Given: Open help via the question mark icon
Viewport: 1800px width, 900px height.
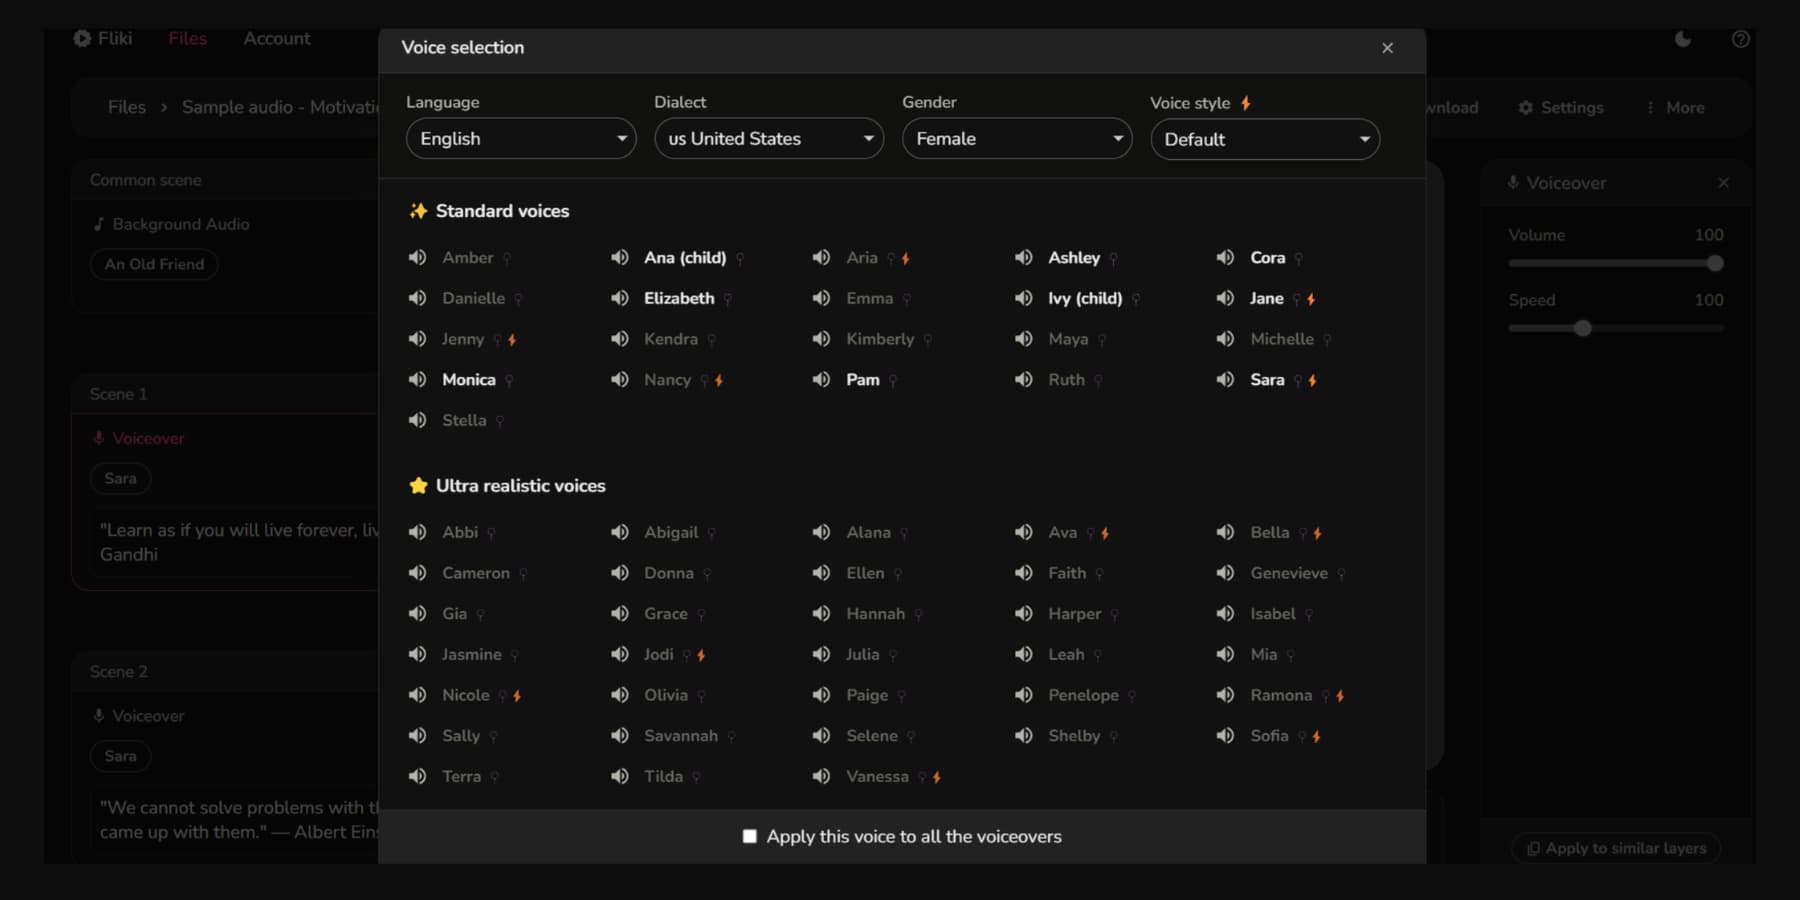Looking at the screenshot, I should (1740, 38).
